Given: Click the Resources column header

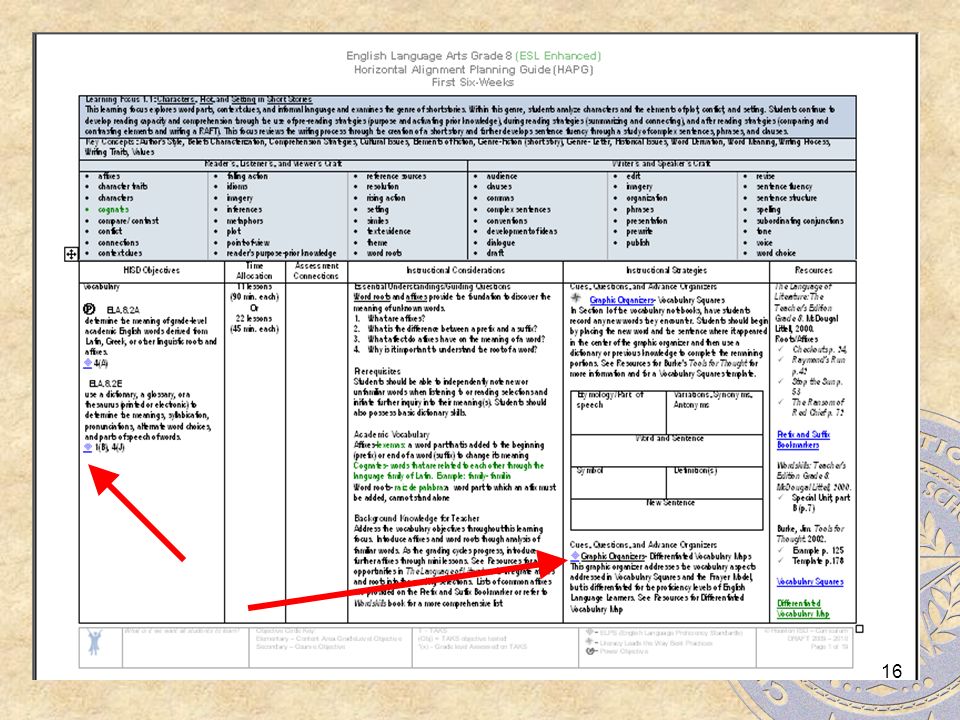Looking at the screenshot, I should point(813,270).
